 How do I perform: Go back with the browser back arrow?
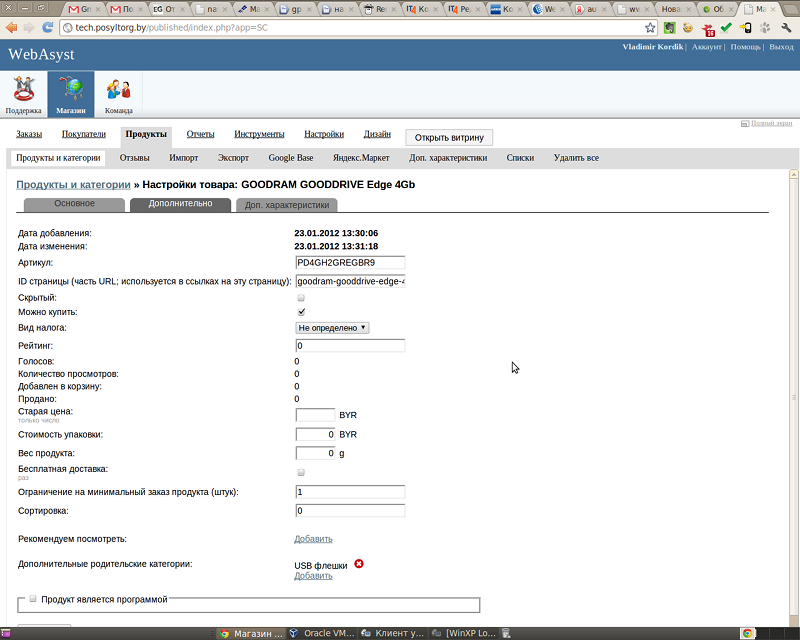[11, 28]
